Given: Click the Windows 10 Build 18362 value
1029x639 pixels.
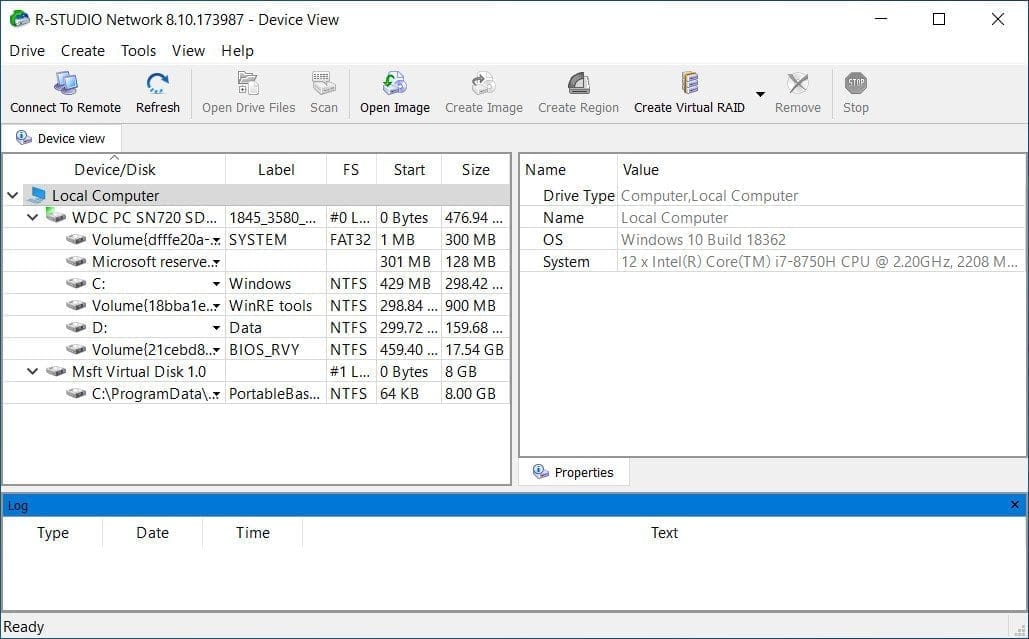Looking at the screenshot, I should [x=704, y=239].
